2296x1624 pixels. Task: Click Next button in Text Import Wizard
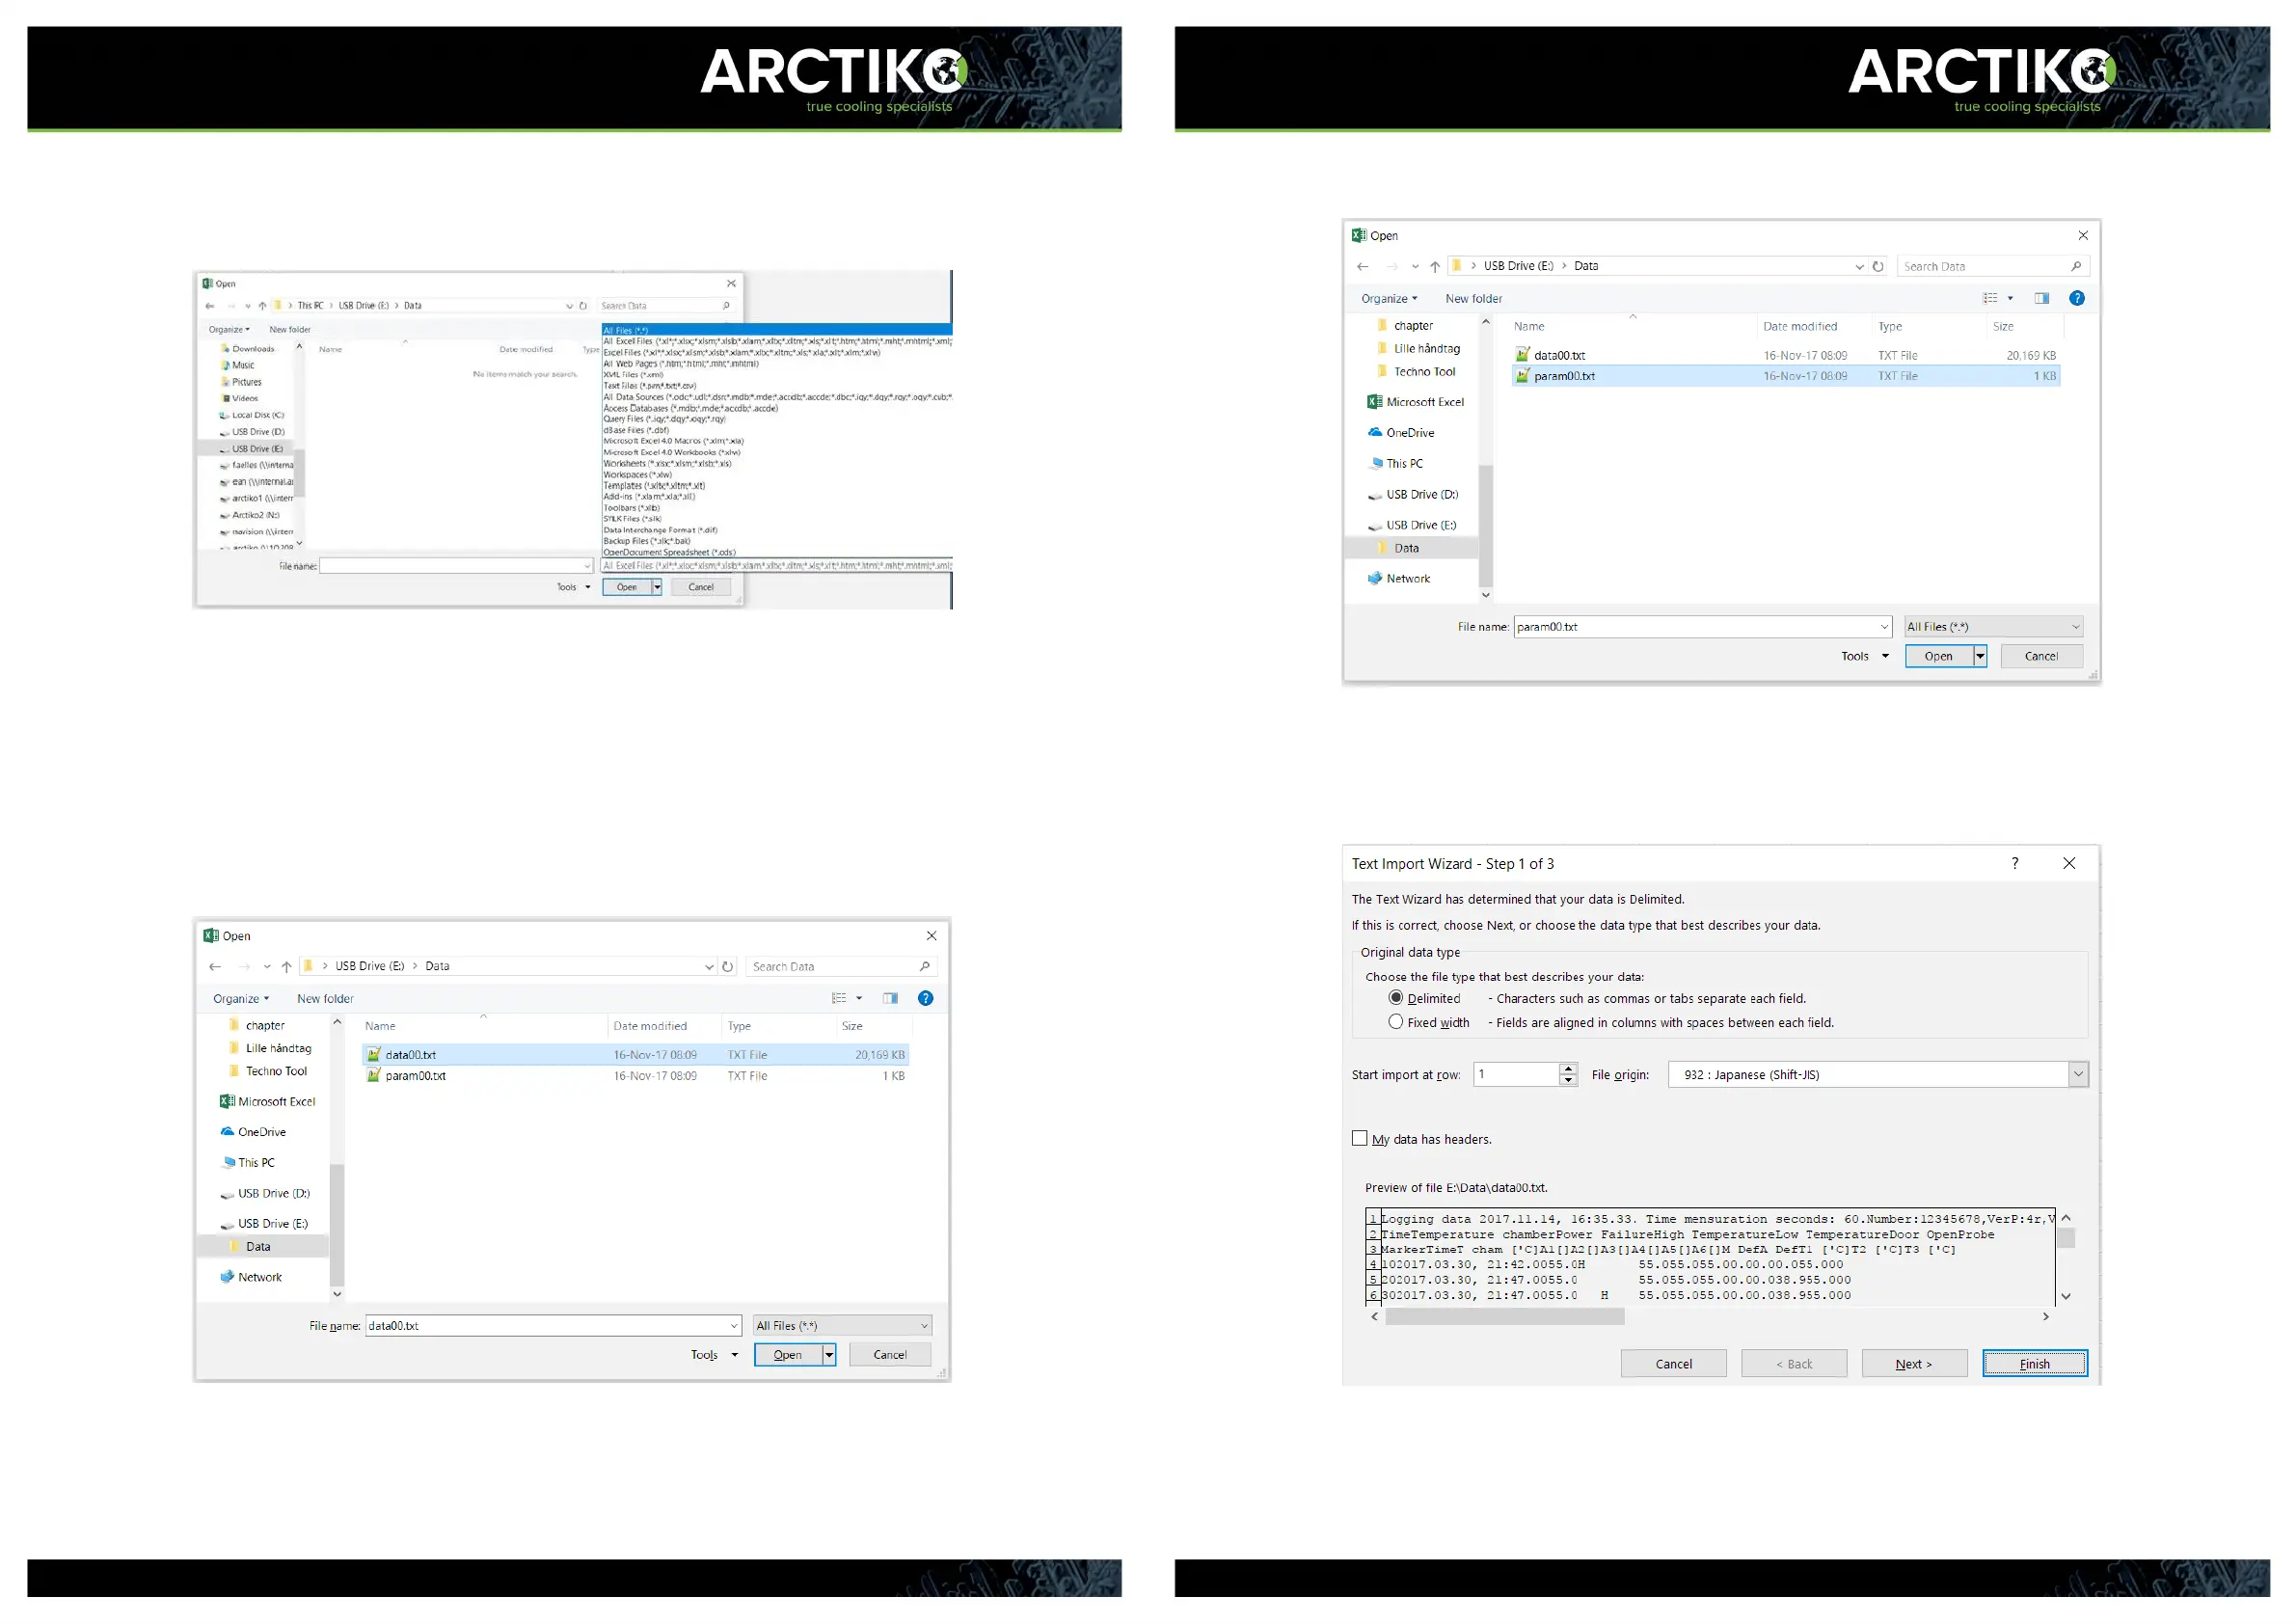coord(1913,1364)
